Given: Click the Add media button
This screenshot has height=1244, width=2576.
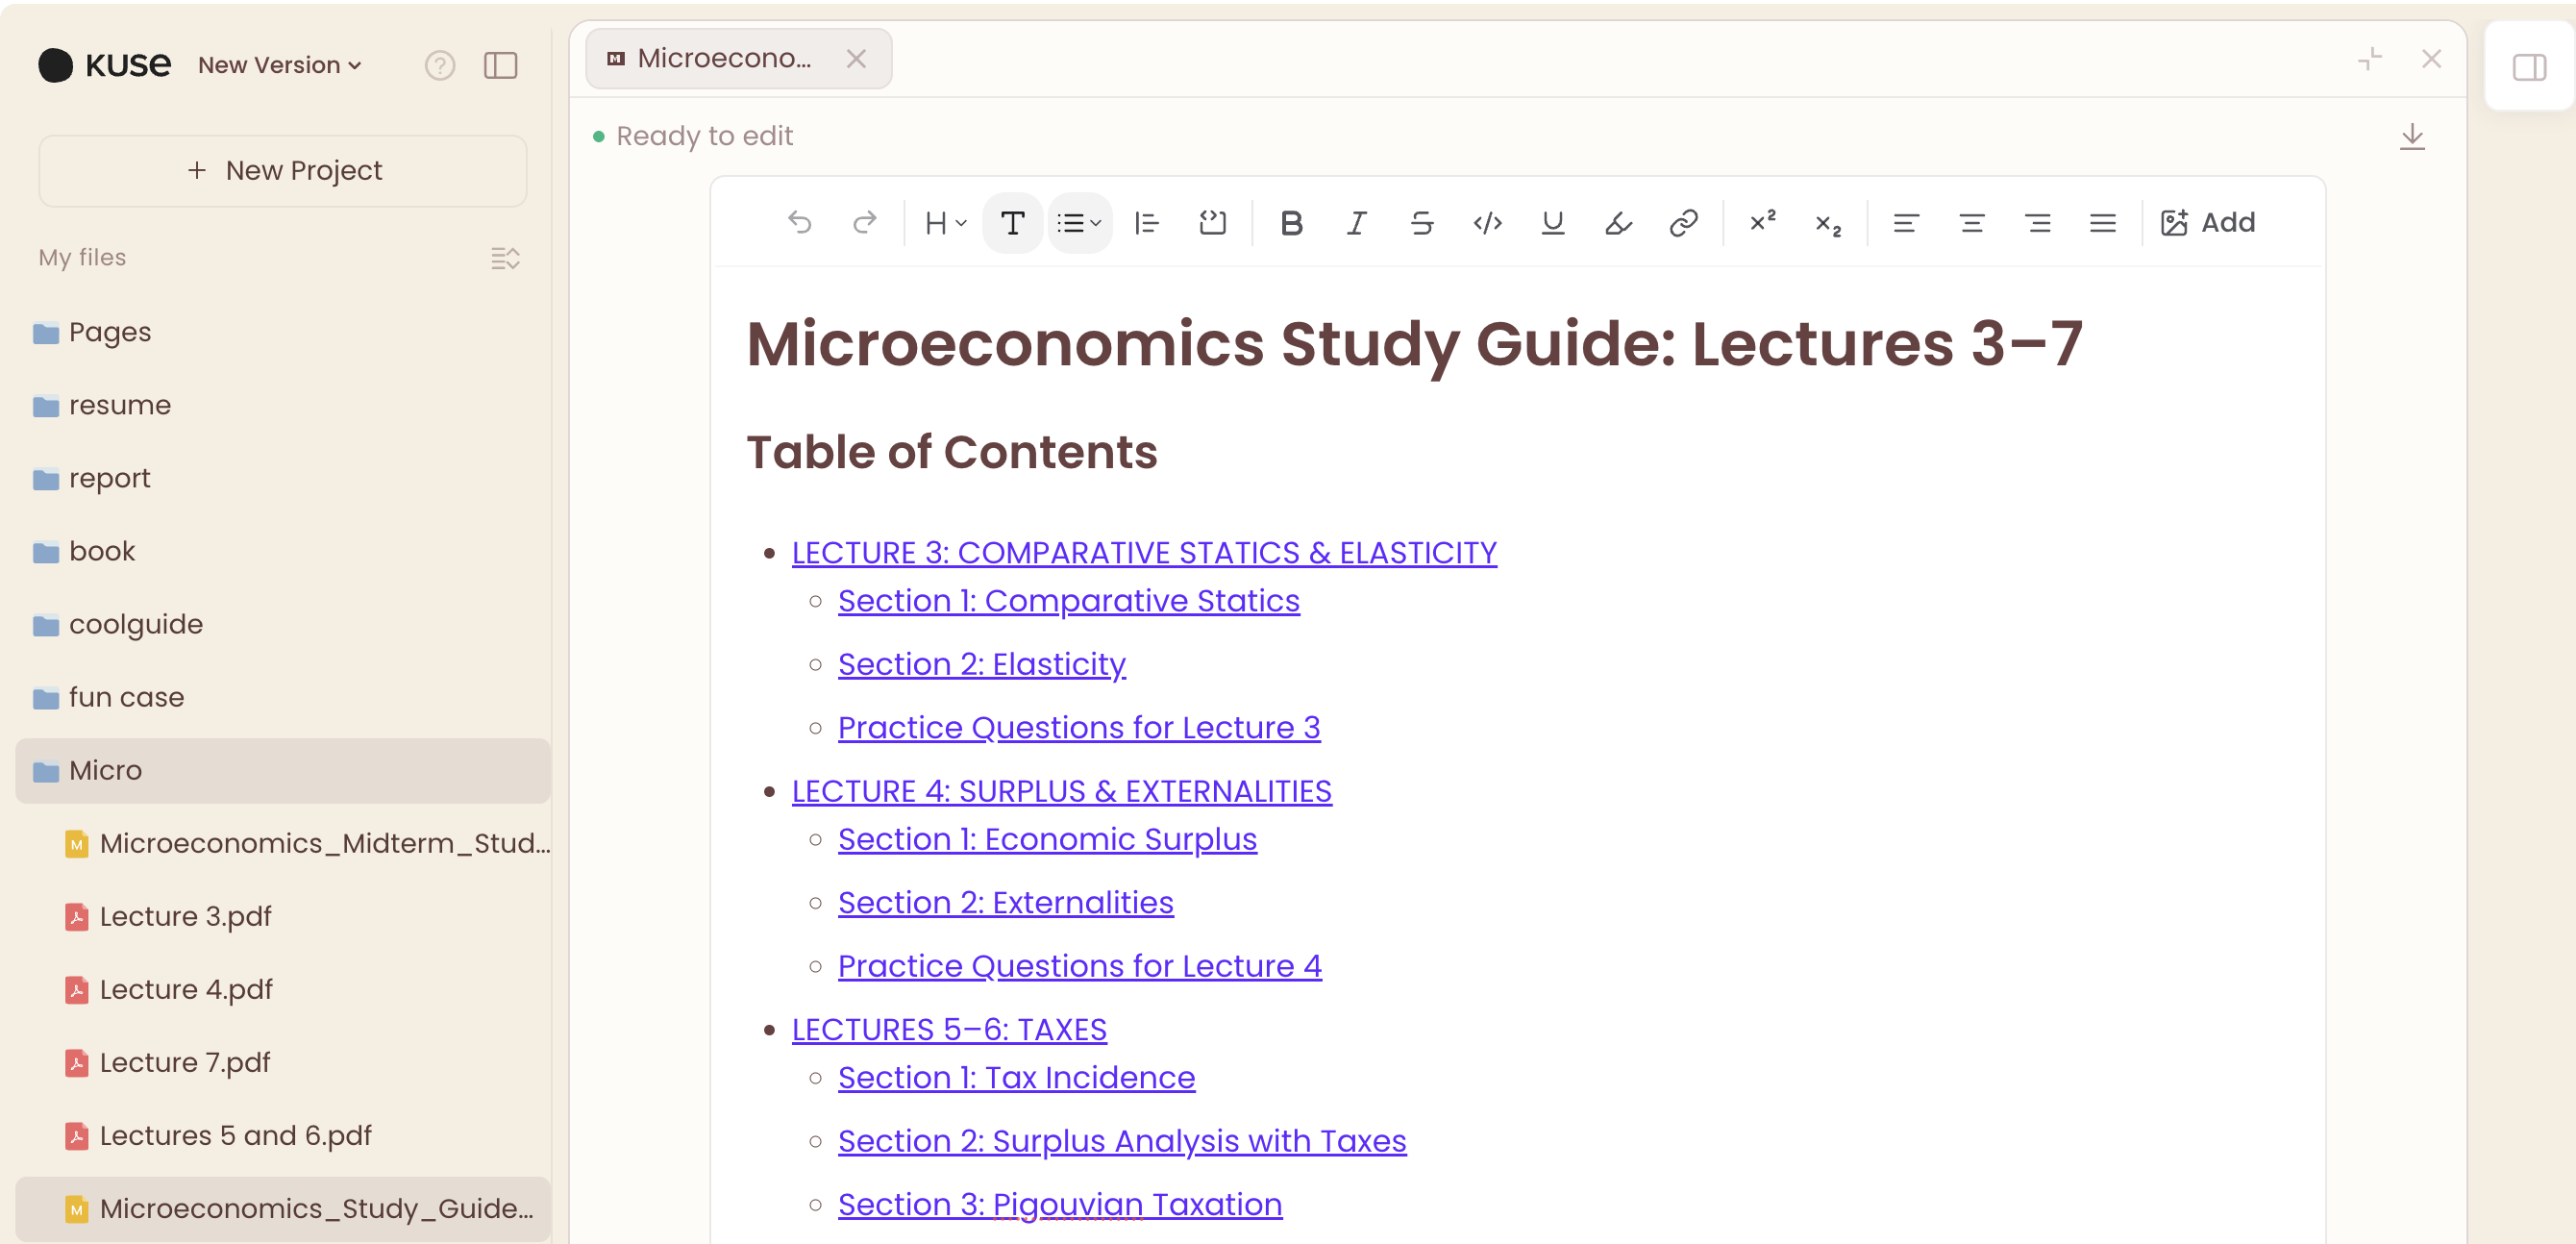Looking at the screenshot, I should coord(2209,222).
